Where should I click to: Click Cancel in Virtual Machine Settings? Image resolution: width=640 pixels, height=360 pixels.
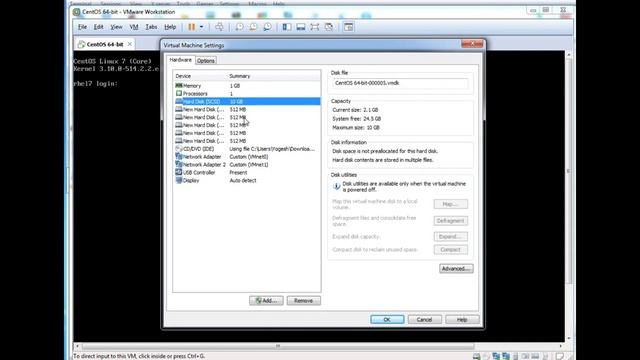point(424,320)
